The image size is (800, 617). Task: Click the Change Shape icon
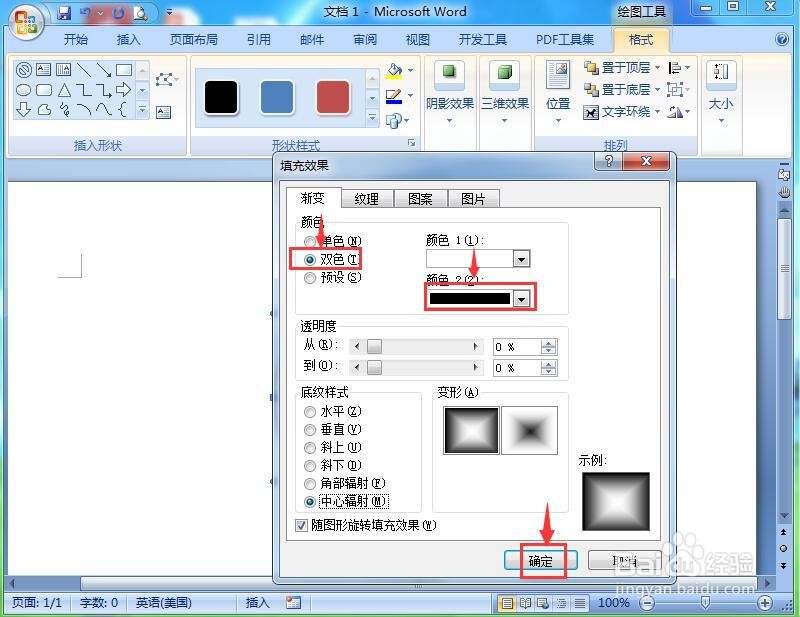(394, 120)
